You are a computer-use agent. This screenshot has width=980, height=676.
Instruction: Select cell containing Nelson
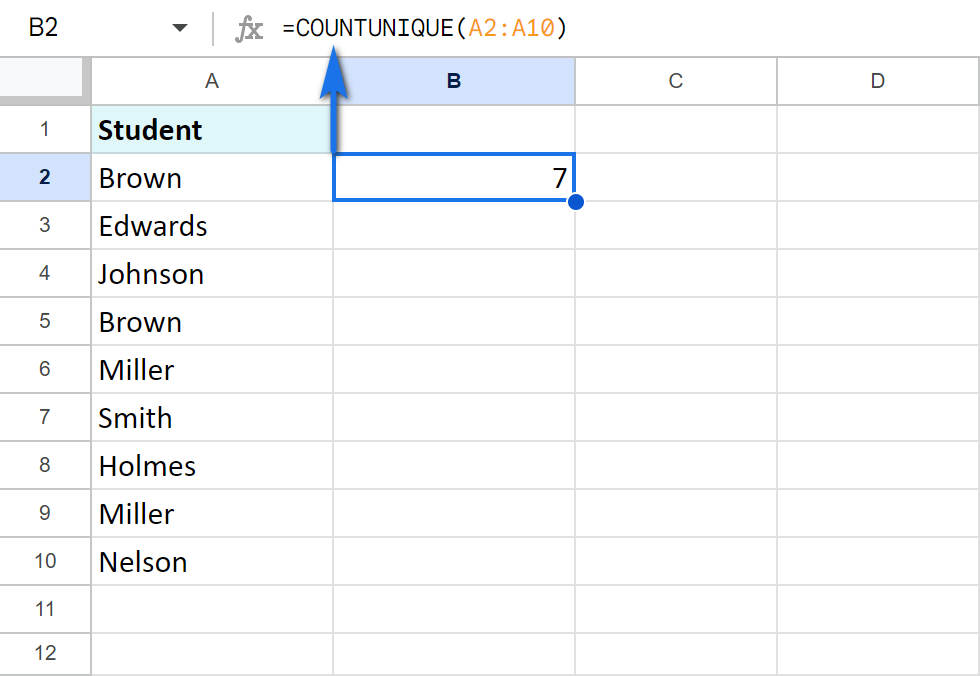[x=211, y=561]
